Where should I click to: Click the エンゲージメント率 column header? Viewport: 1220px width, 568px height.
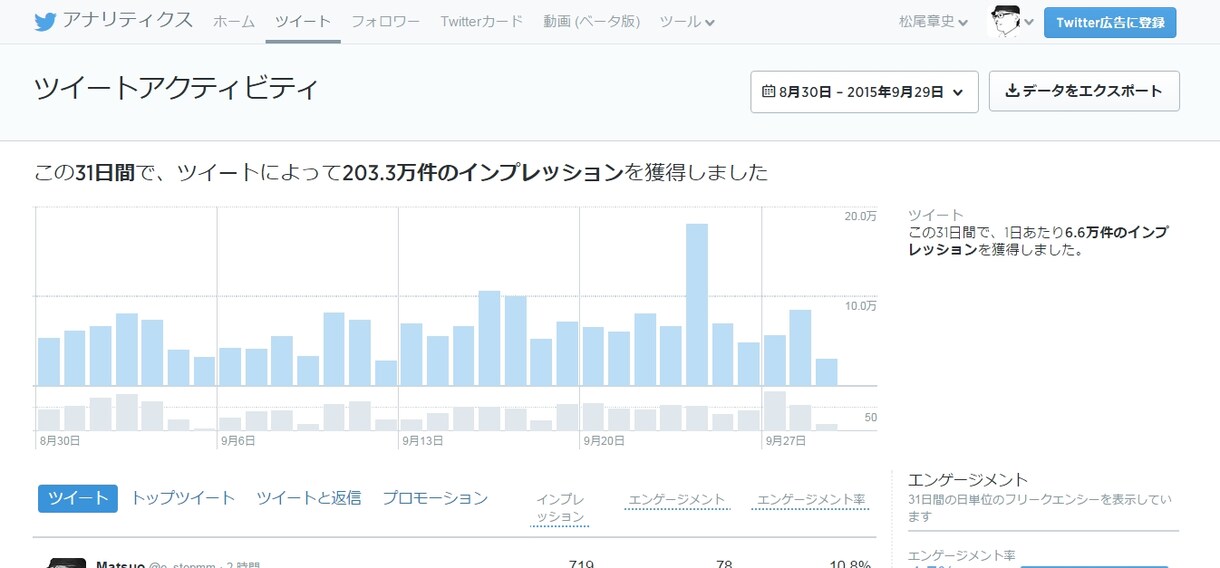pos(811,500)
